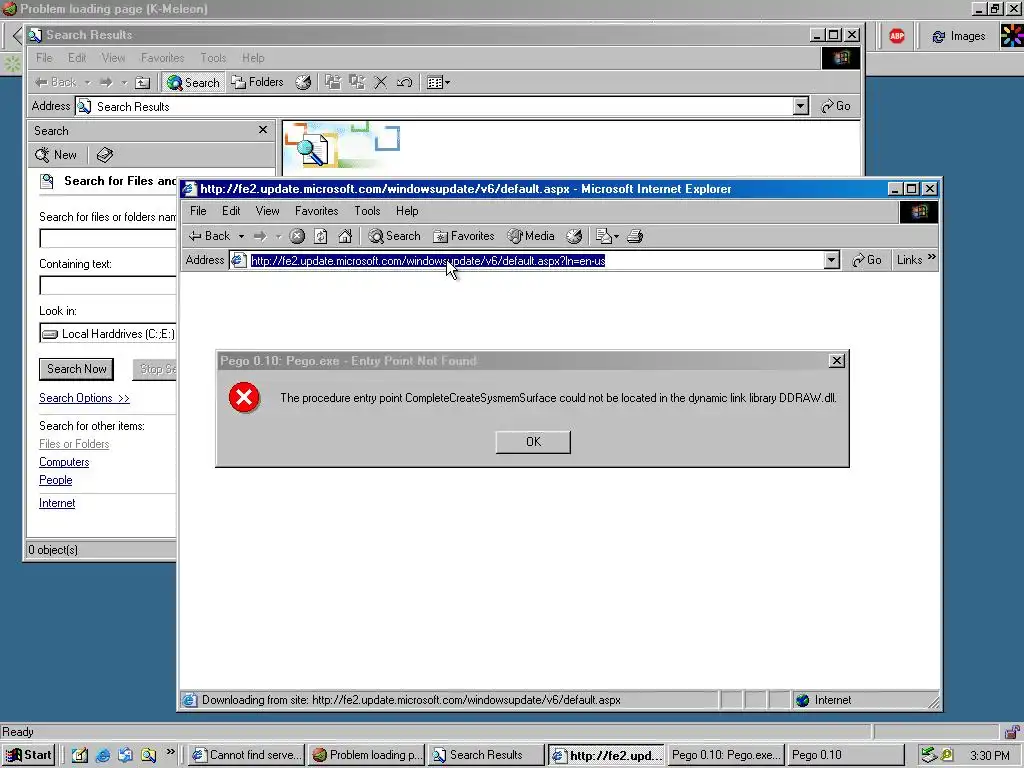Click the Forward arrow in Internet Explorer
1024x768 pixels.
pos(260,236)
